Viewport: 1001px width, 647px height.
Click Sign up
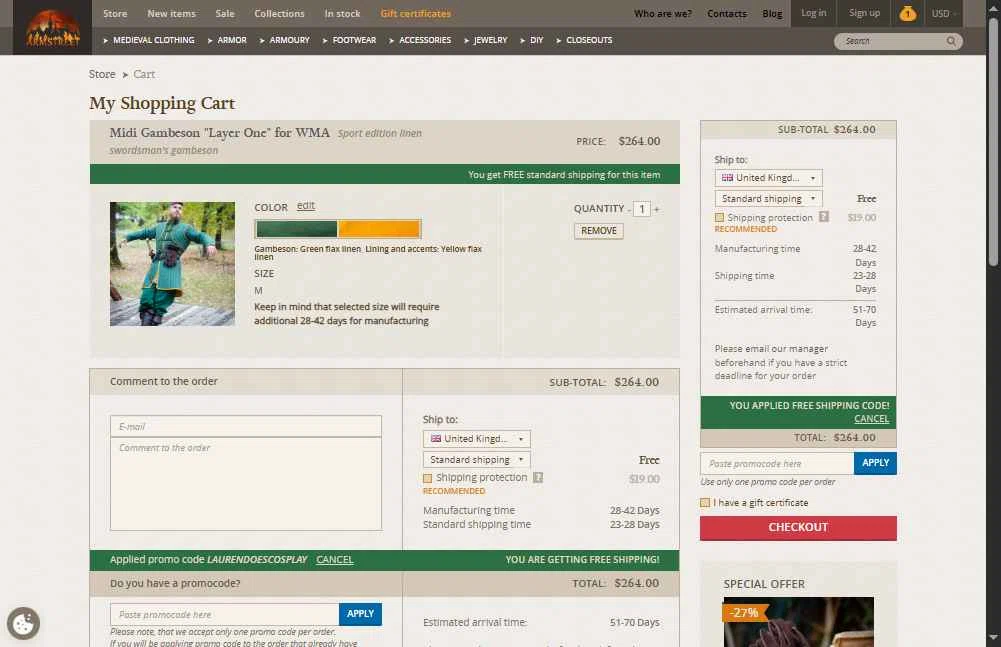click(x=864, y=13)
